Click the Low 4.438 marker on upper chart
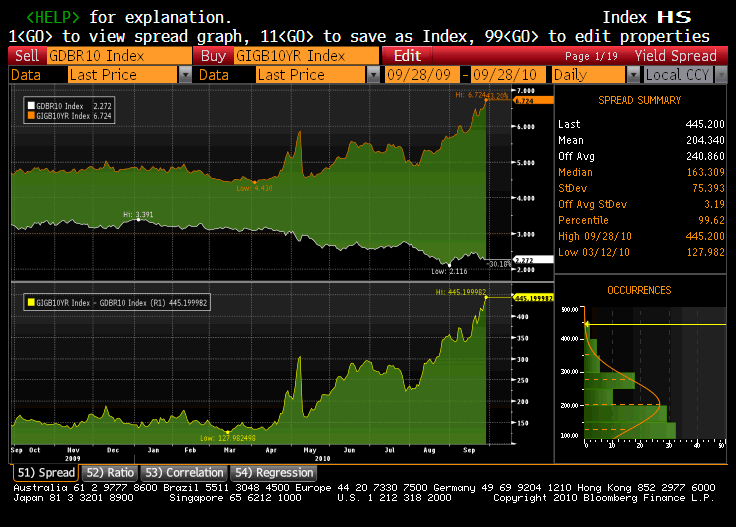The width and height of the screenshot is (736, 527). [254, 187]
